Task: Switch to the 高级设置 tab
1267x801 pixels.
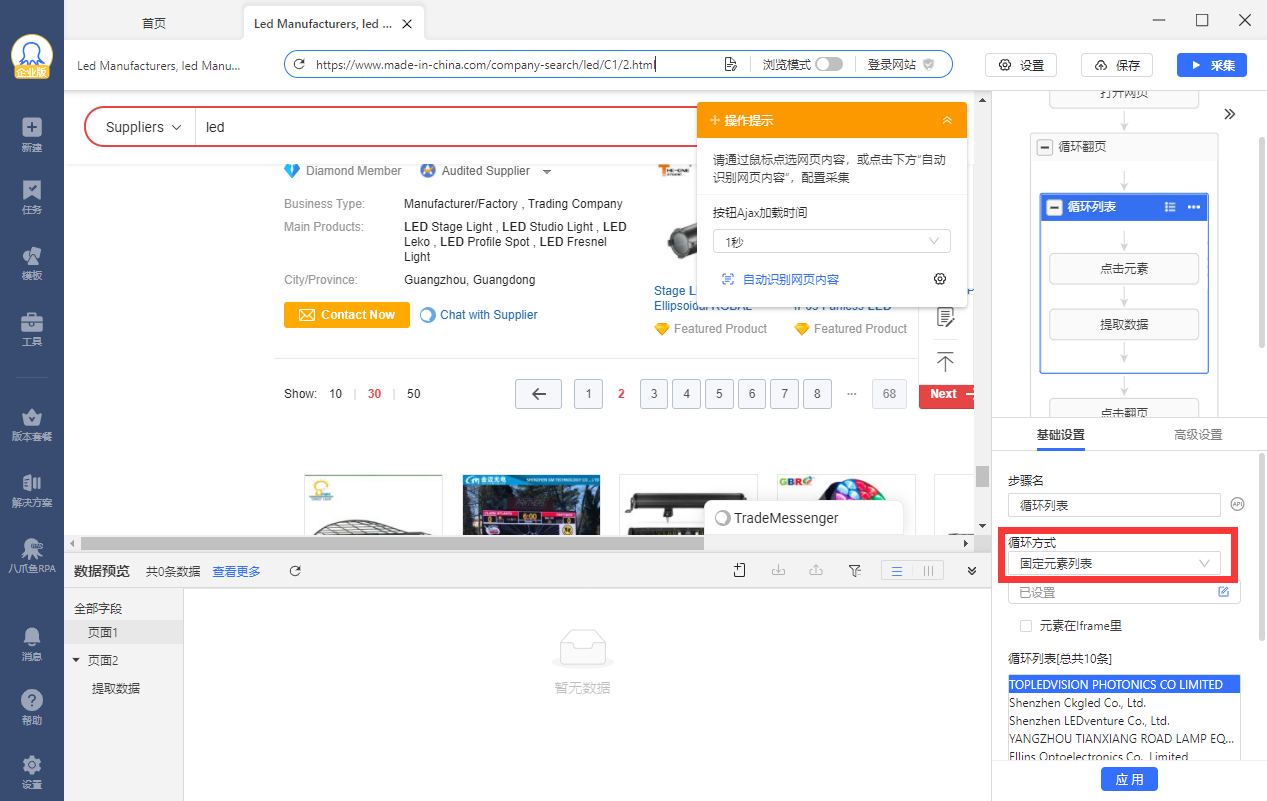Action: 1197,435
